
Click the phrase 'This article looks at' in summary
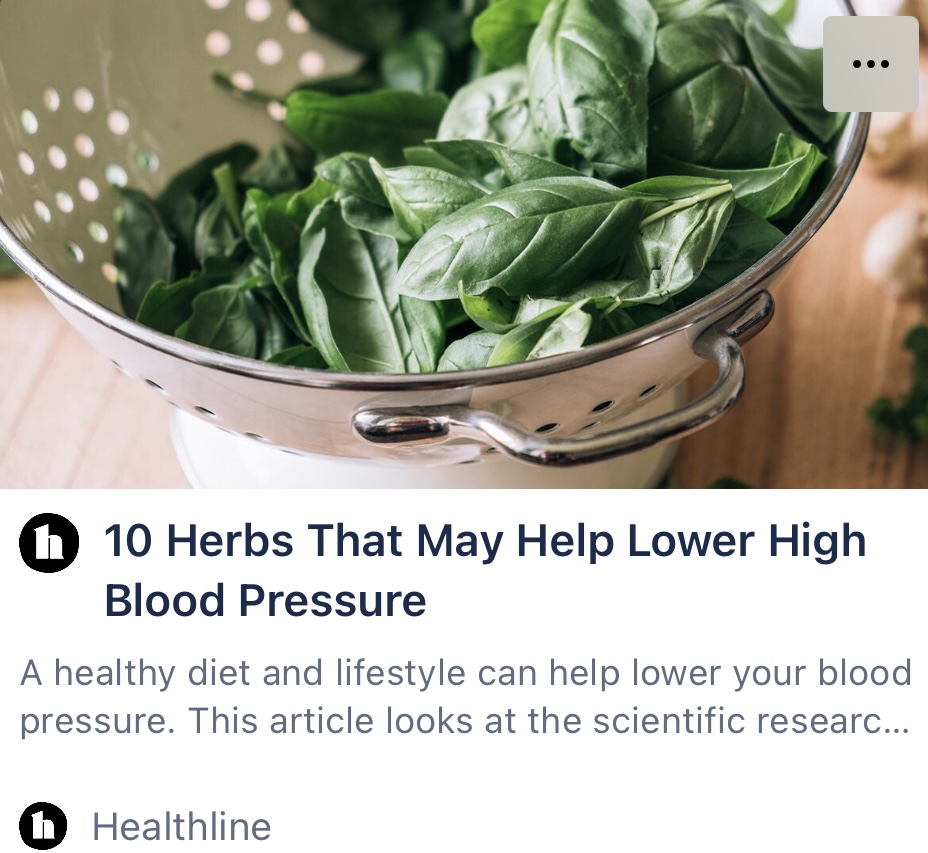pos(331,721)
